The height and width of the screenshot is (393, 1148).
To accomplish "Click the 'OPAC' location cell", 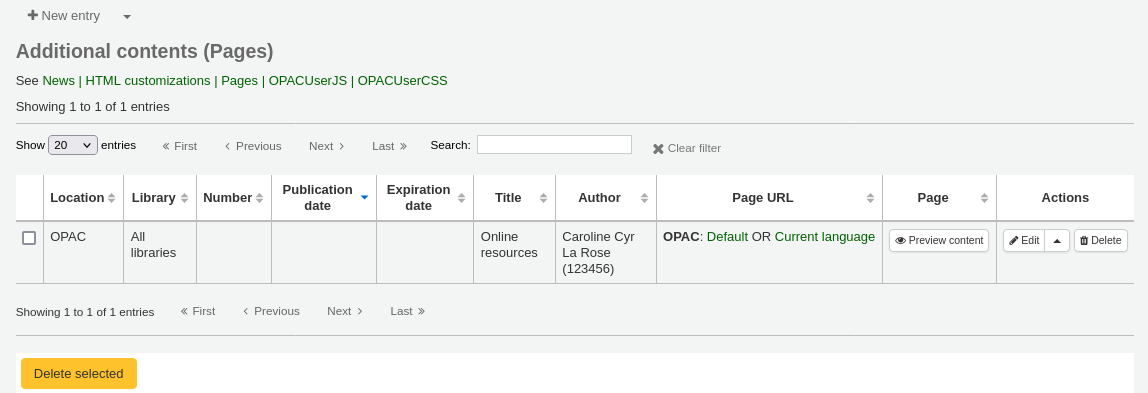I will pos(83,252).
